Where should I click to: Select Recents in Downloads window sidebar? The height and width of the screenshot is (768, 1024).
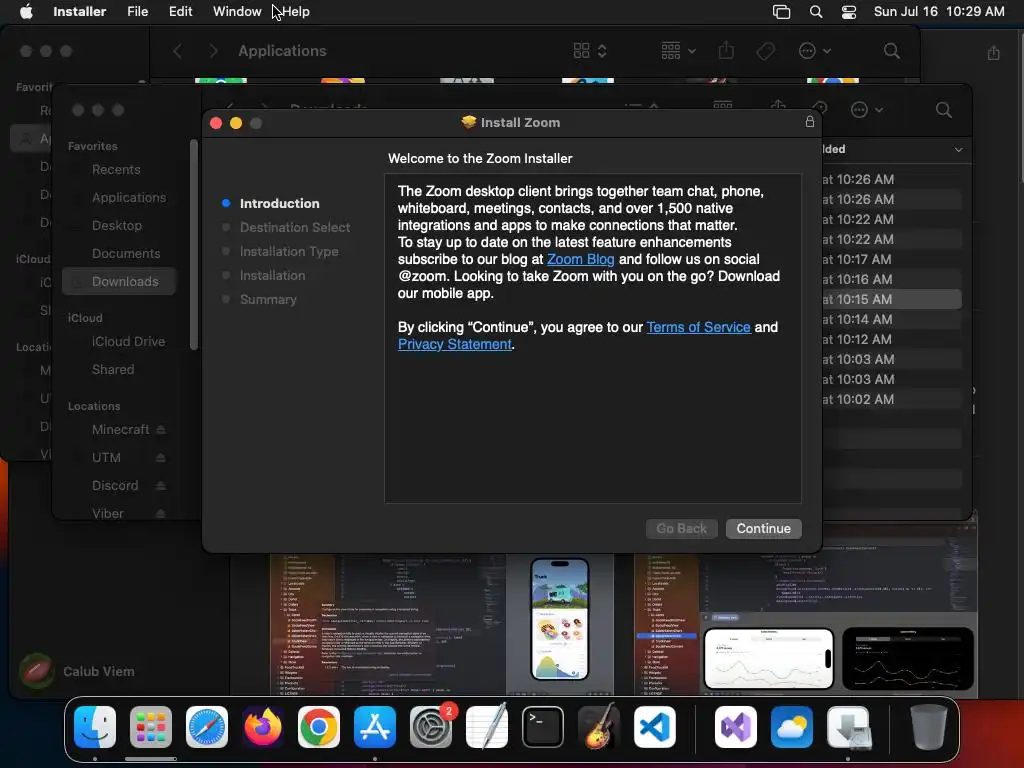pyautogui.click(x=116, y=169)
